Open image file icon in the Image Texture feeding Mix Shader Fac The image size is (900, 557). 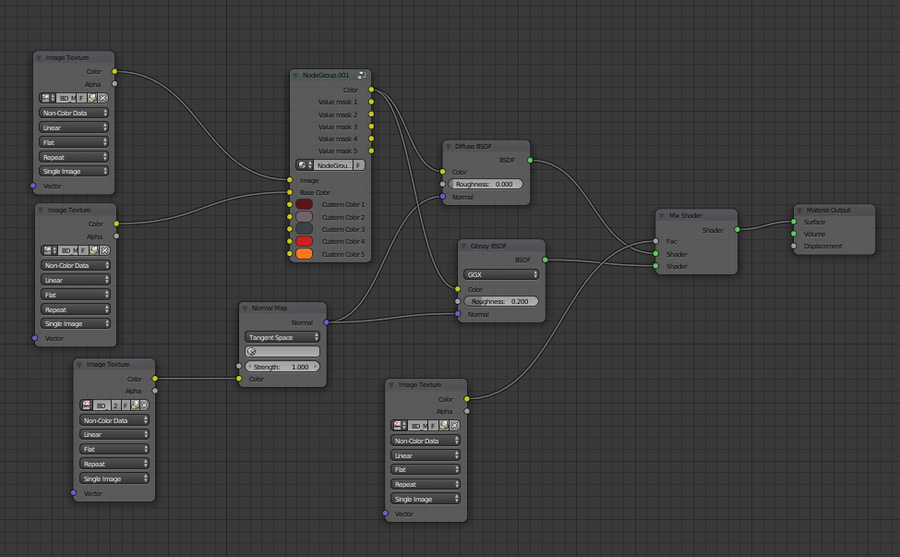444,426
